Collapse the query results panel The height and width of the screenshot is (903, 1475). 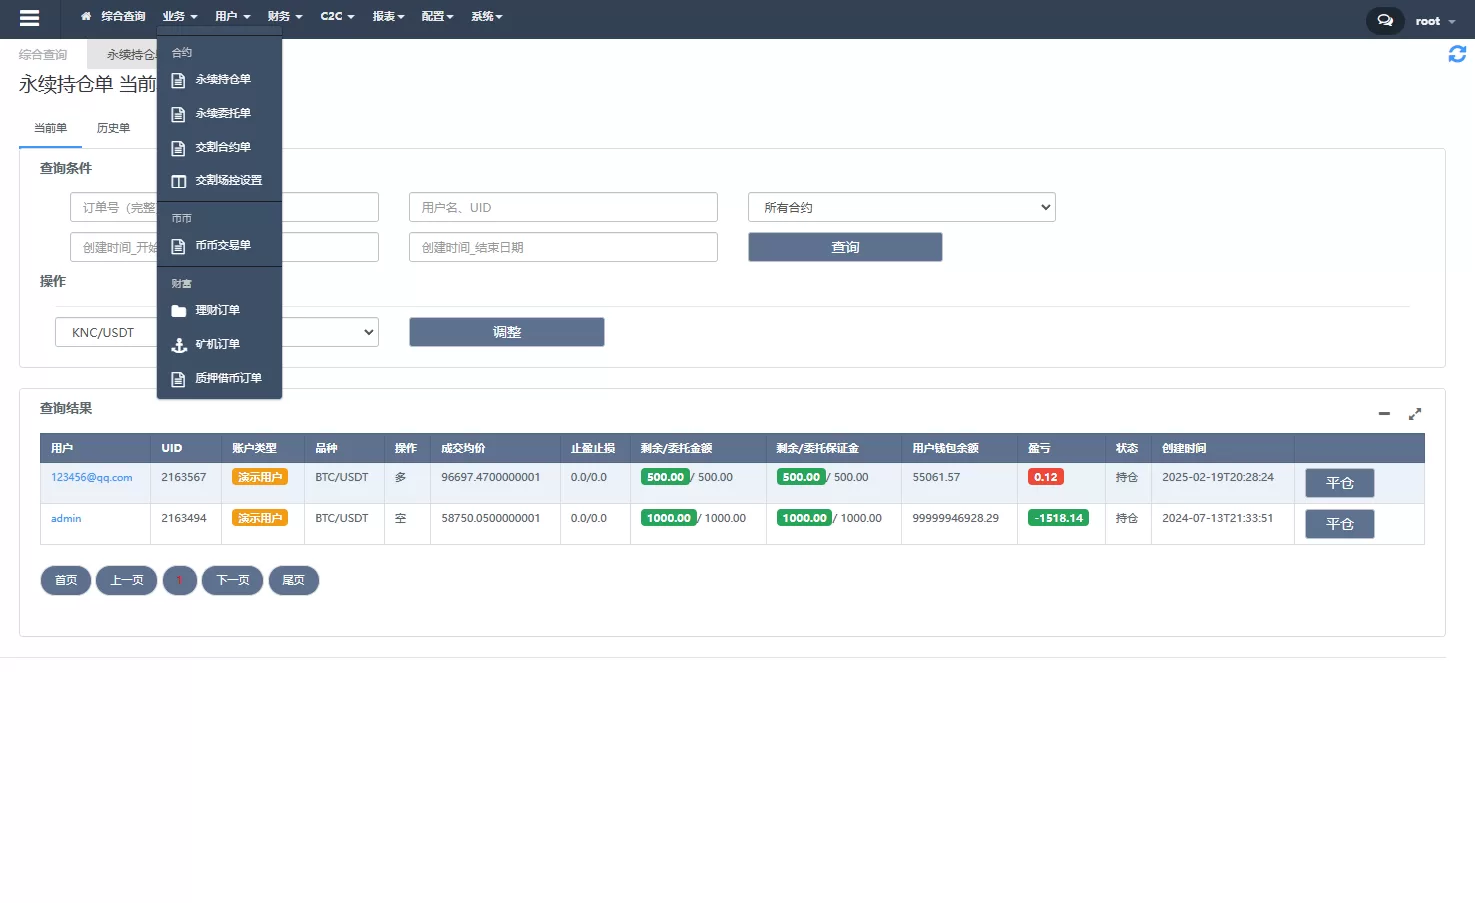[1384, 413]
